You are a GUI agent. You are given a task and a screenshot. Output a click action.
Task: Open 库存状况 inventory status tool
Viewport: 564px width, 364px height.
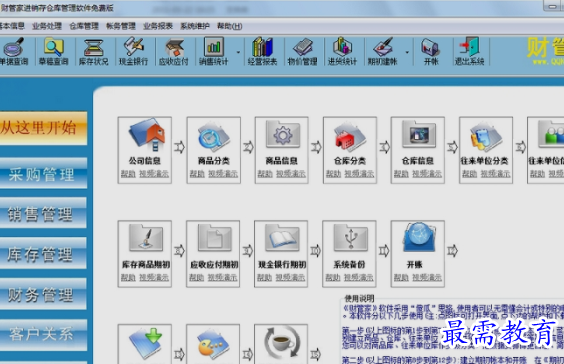94,52
